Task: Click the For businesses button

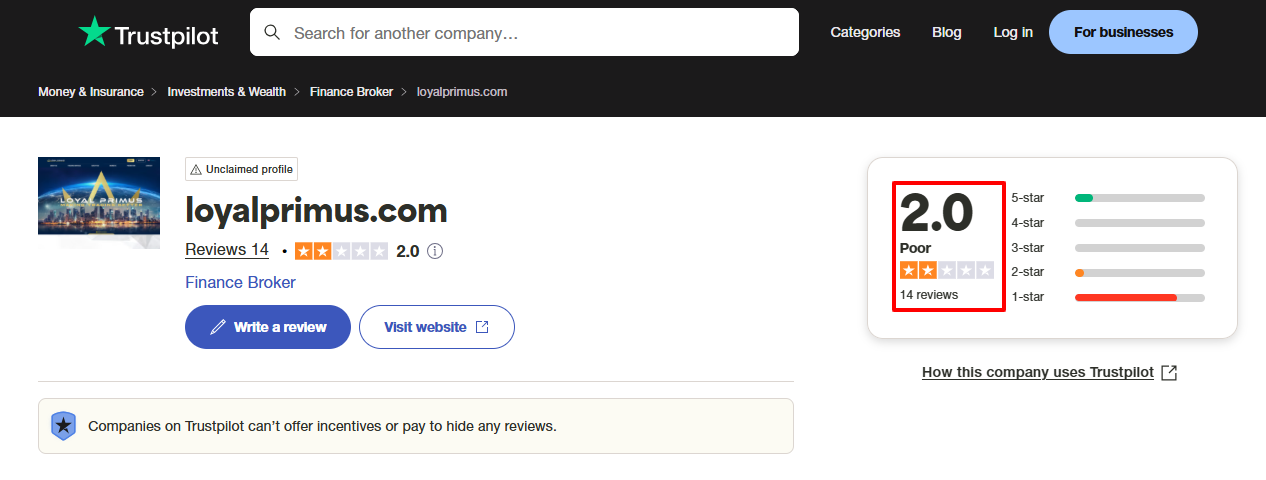Action: 1123,32
